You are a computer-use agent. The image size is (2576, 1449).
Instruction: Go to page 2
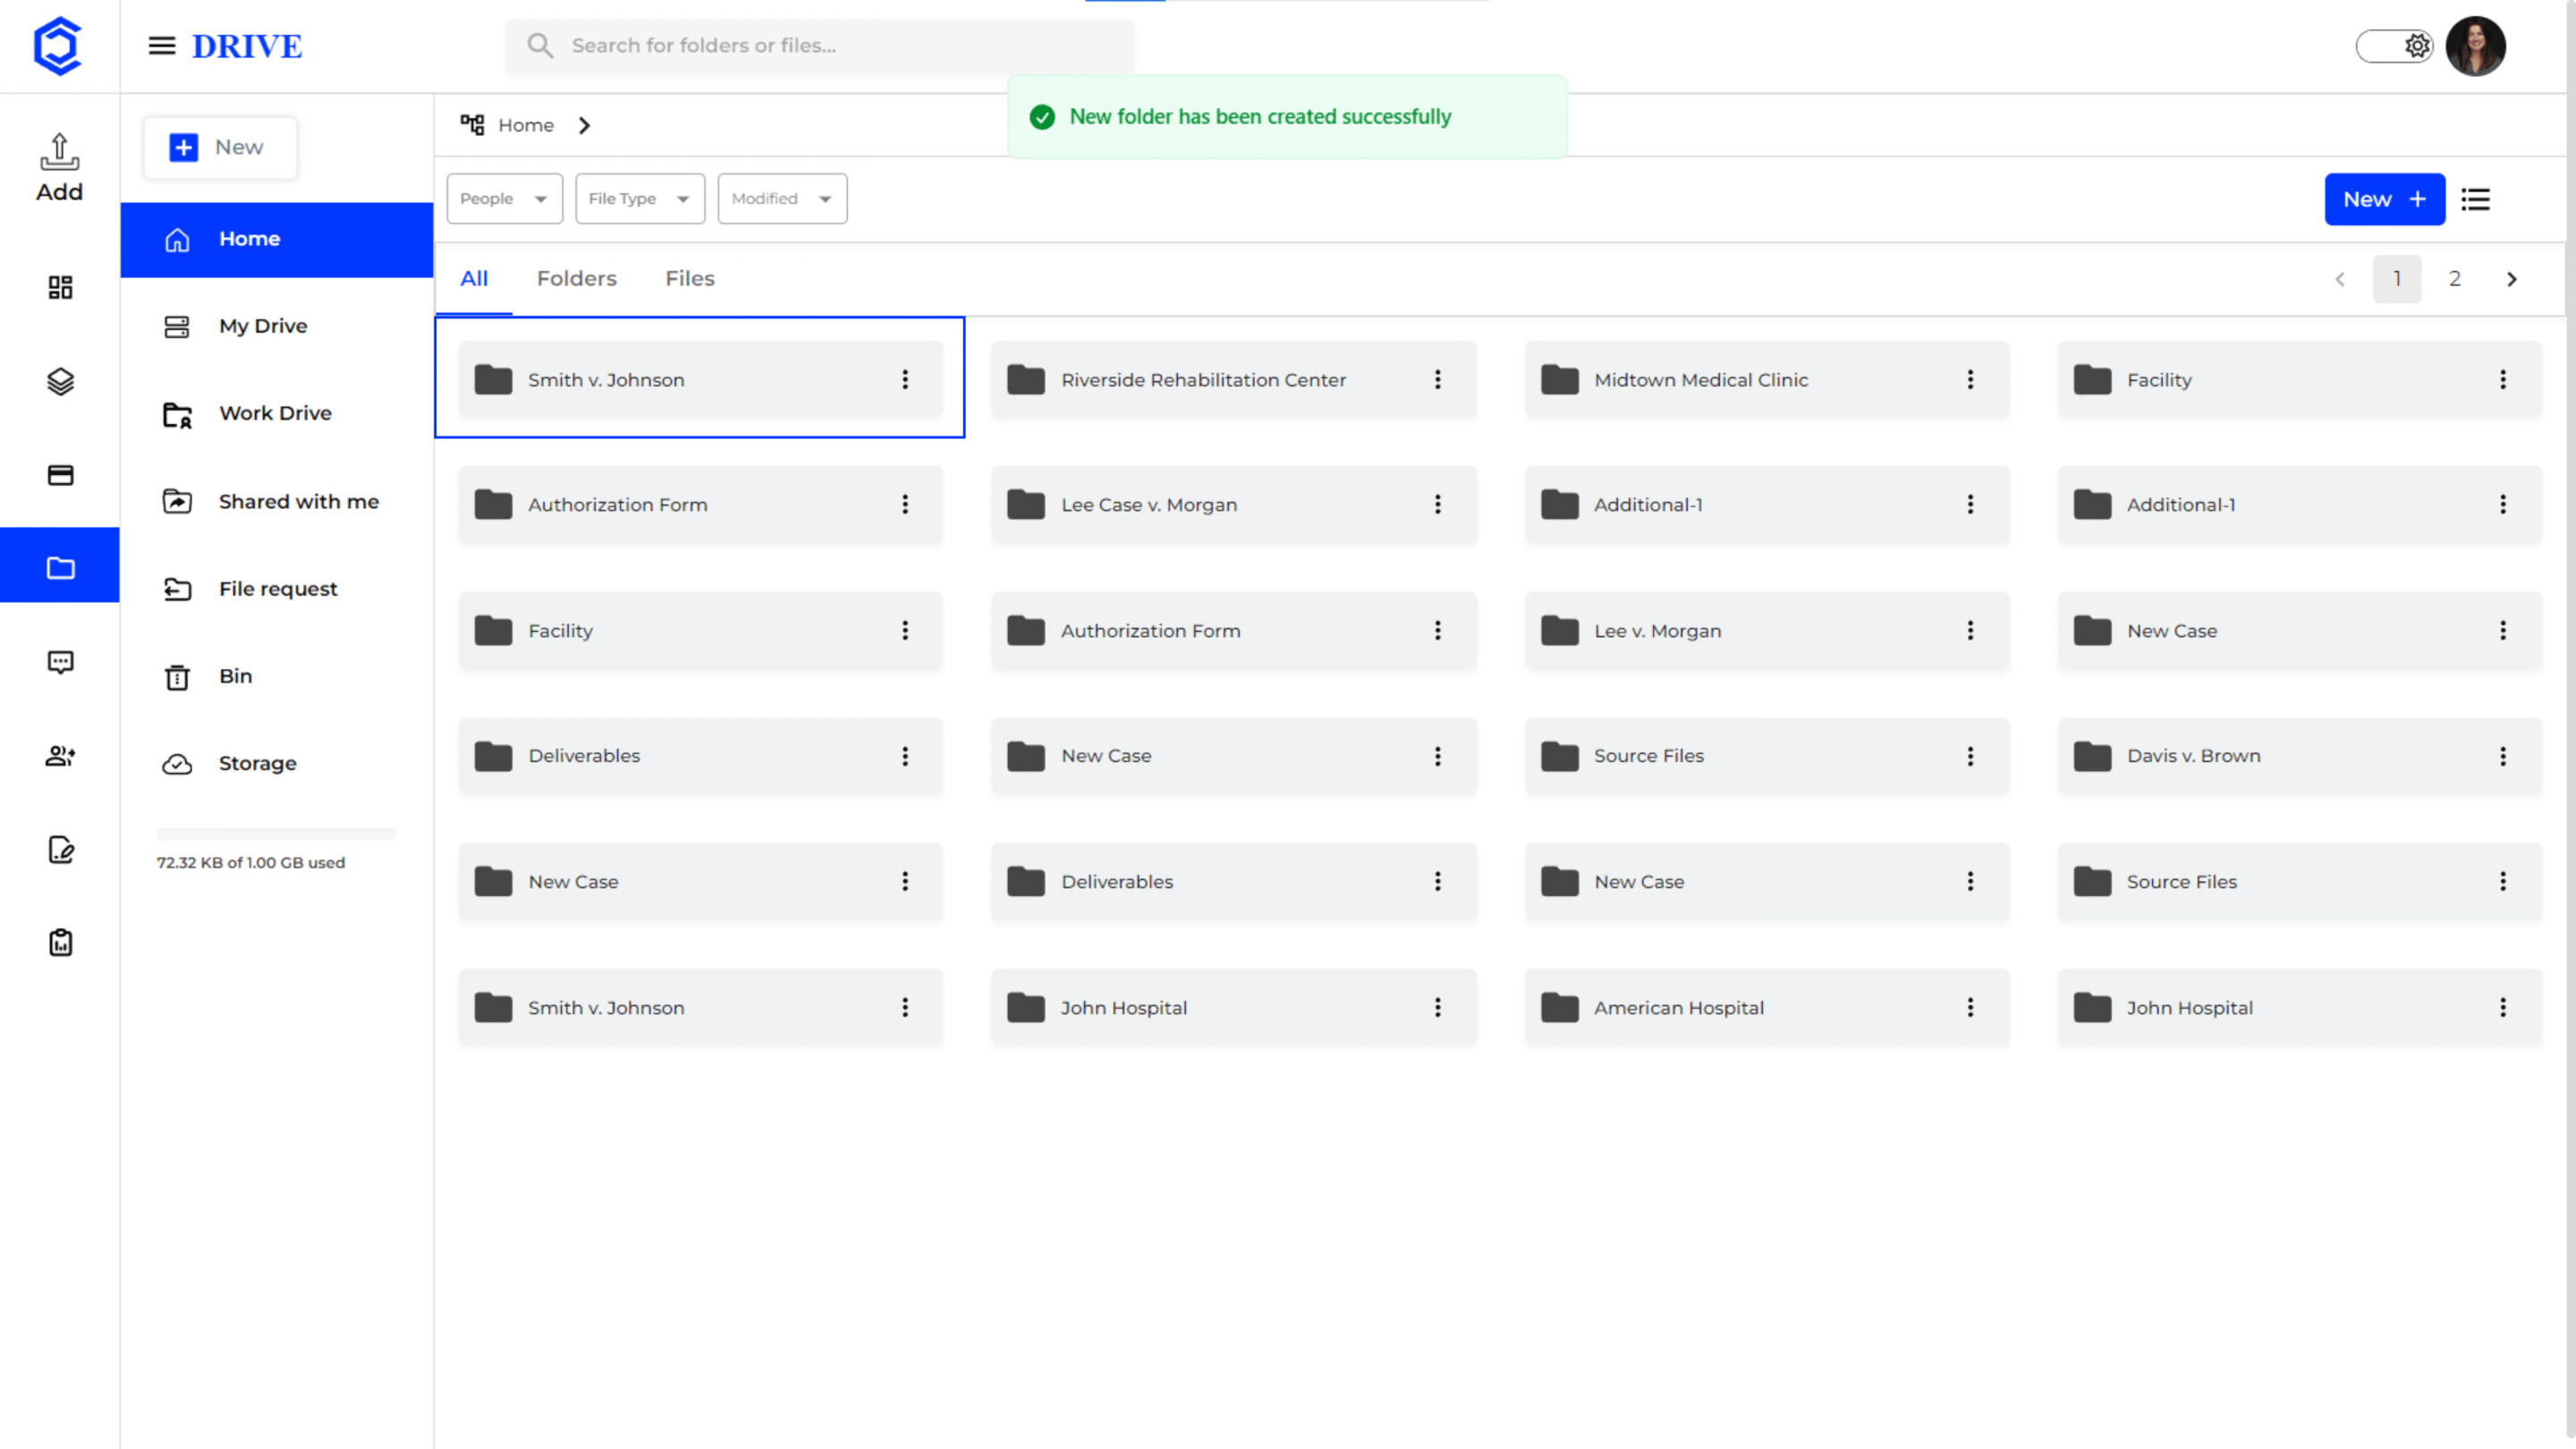(2454, 279)
